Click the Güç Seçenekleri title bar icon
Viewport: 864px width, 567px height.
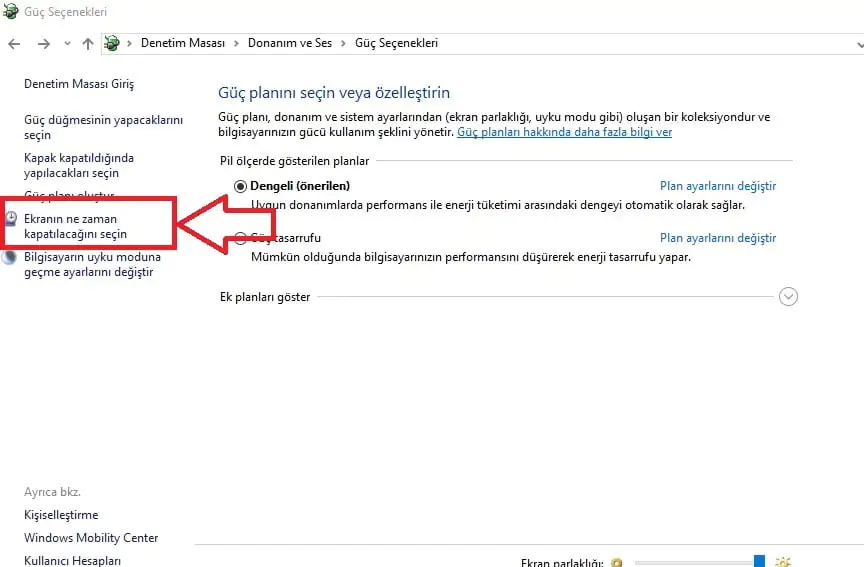(x=10, y=11)
